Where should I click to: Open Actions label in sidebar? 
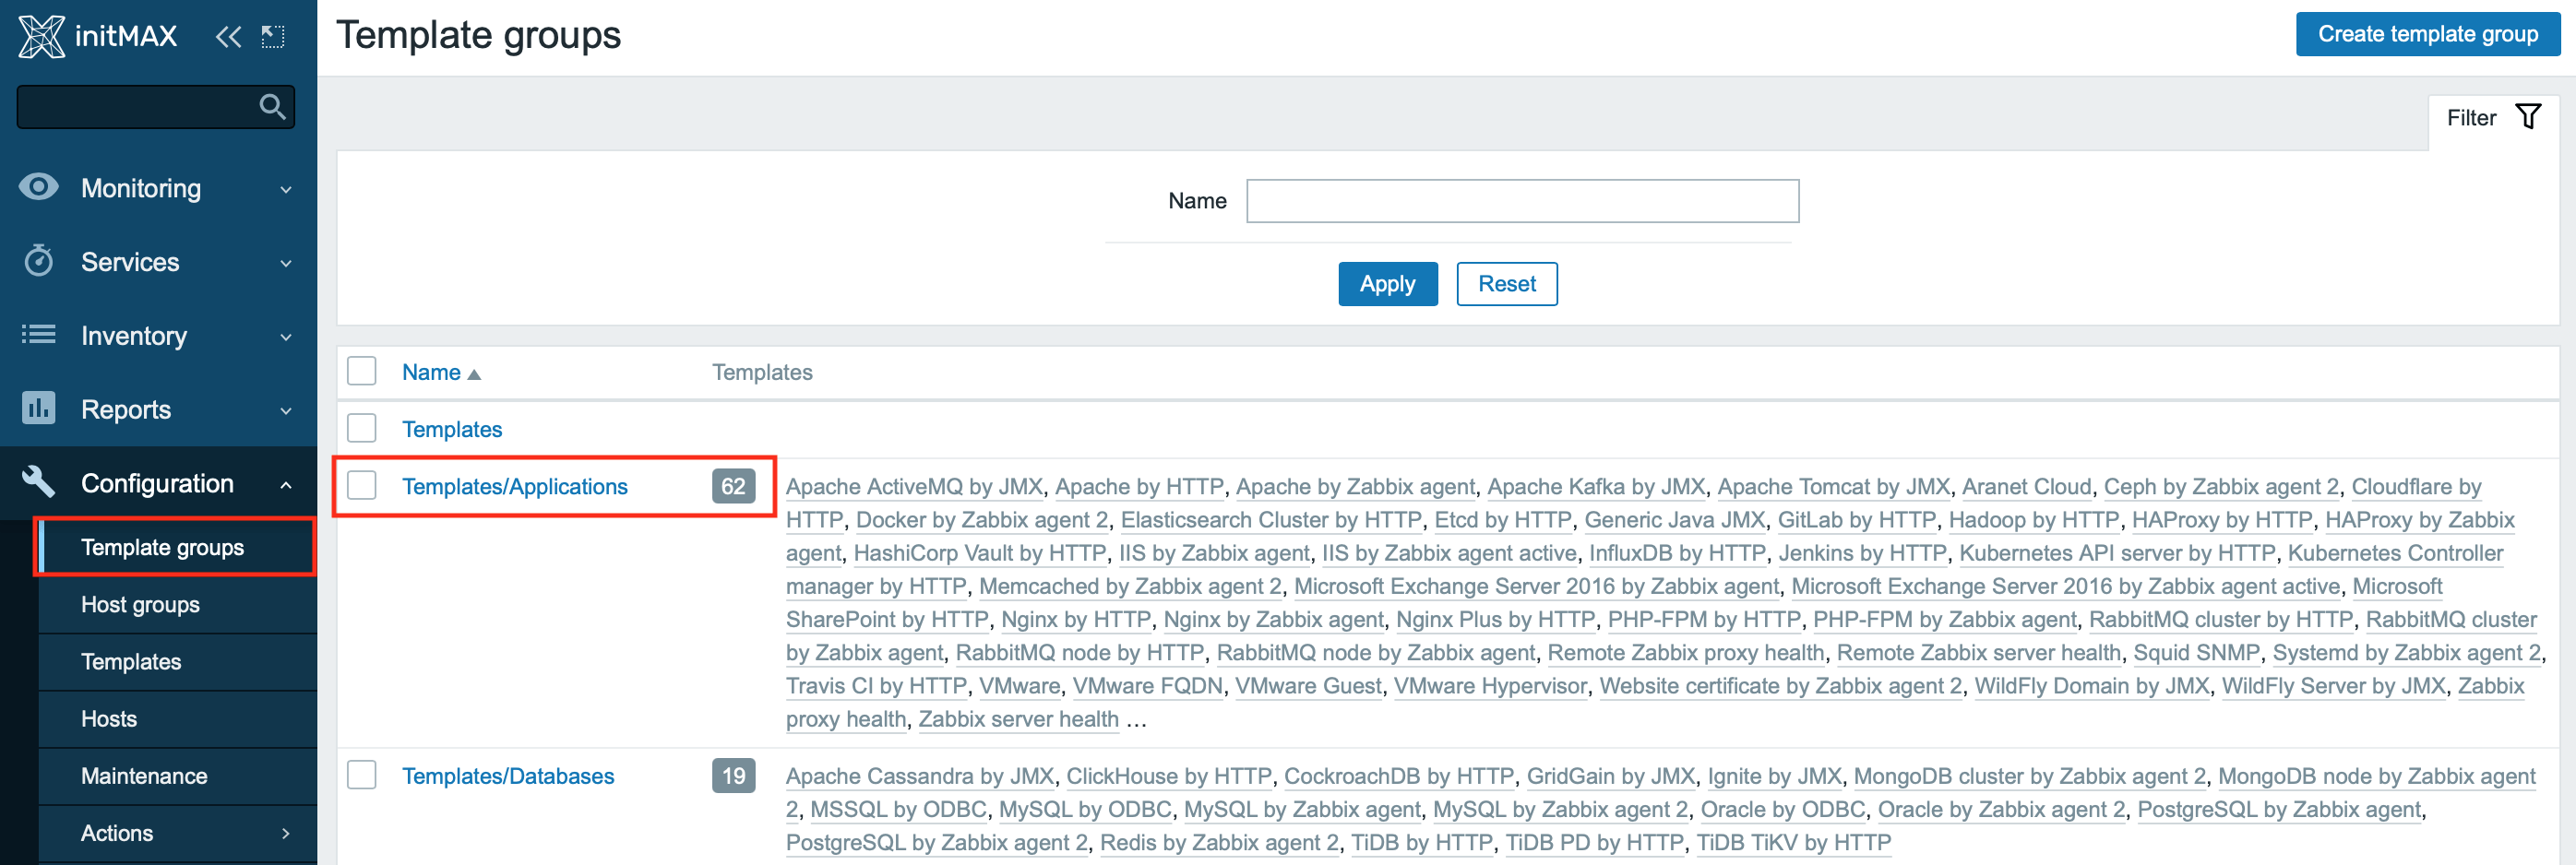117,833
